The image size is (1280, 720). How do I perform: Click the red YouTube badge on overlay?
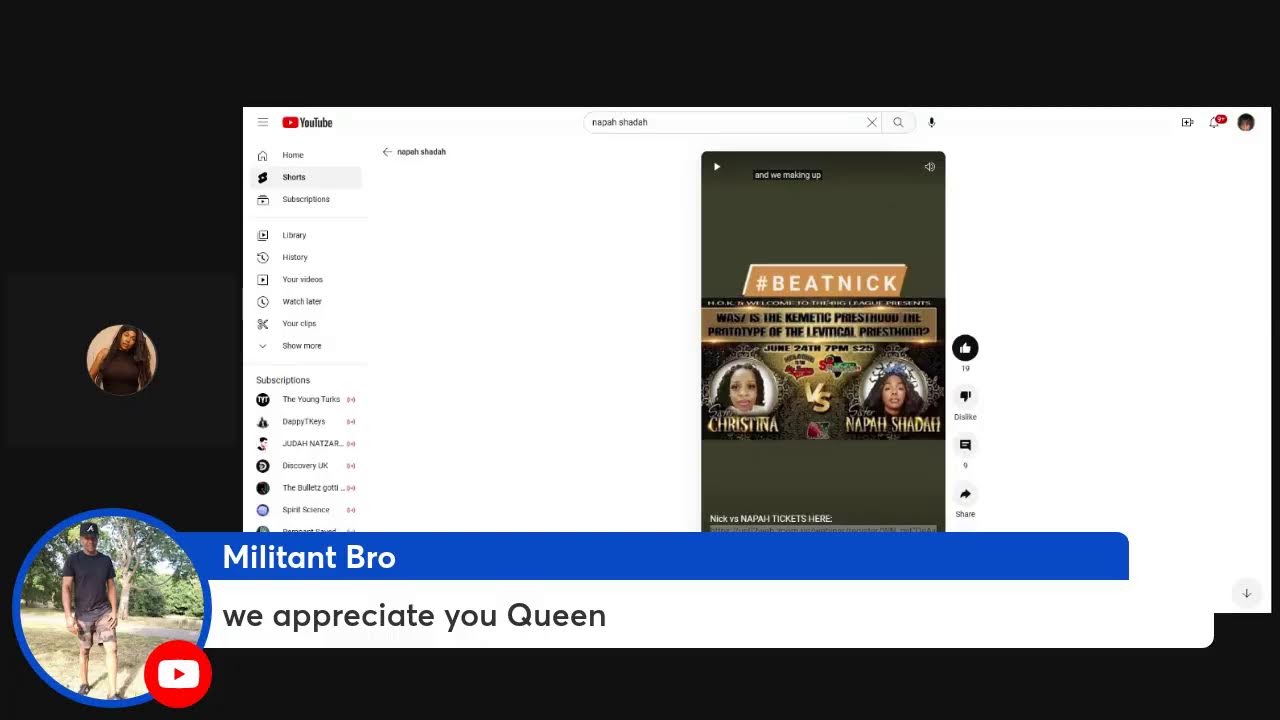(x=178, y=674)
